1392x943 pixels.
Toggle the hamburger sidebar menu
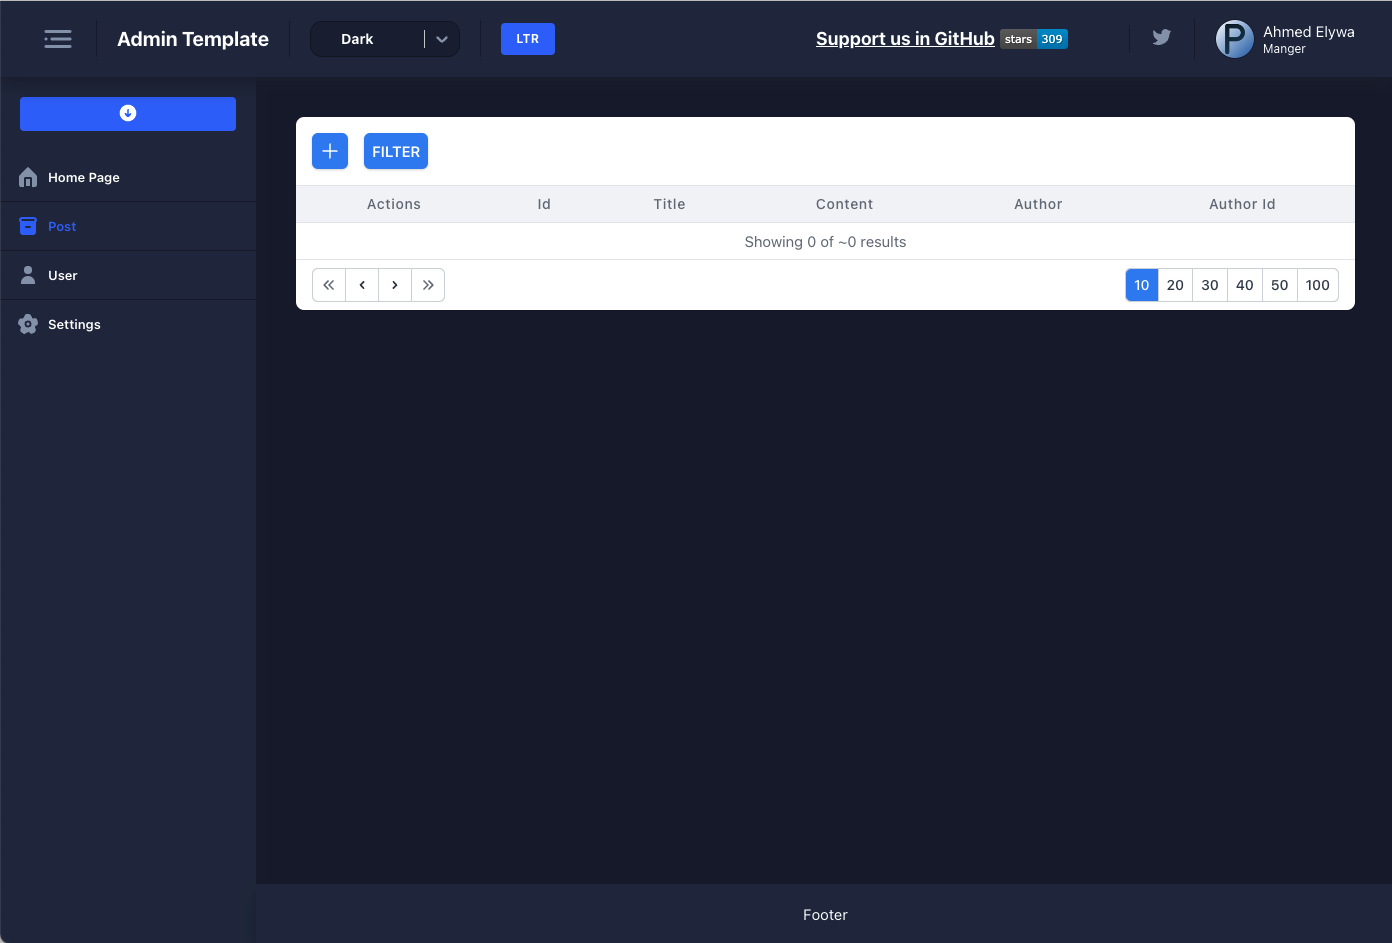click(58, 39)
